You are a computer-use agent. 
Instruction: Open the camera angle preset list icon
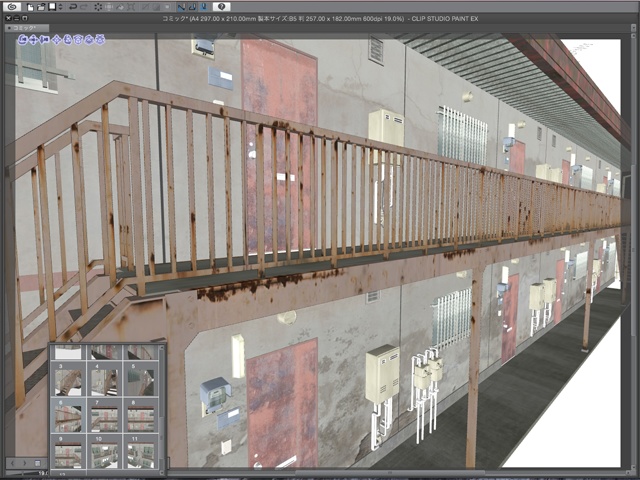click(x=38, y=463)
